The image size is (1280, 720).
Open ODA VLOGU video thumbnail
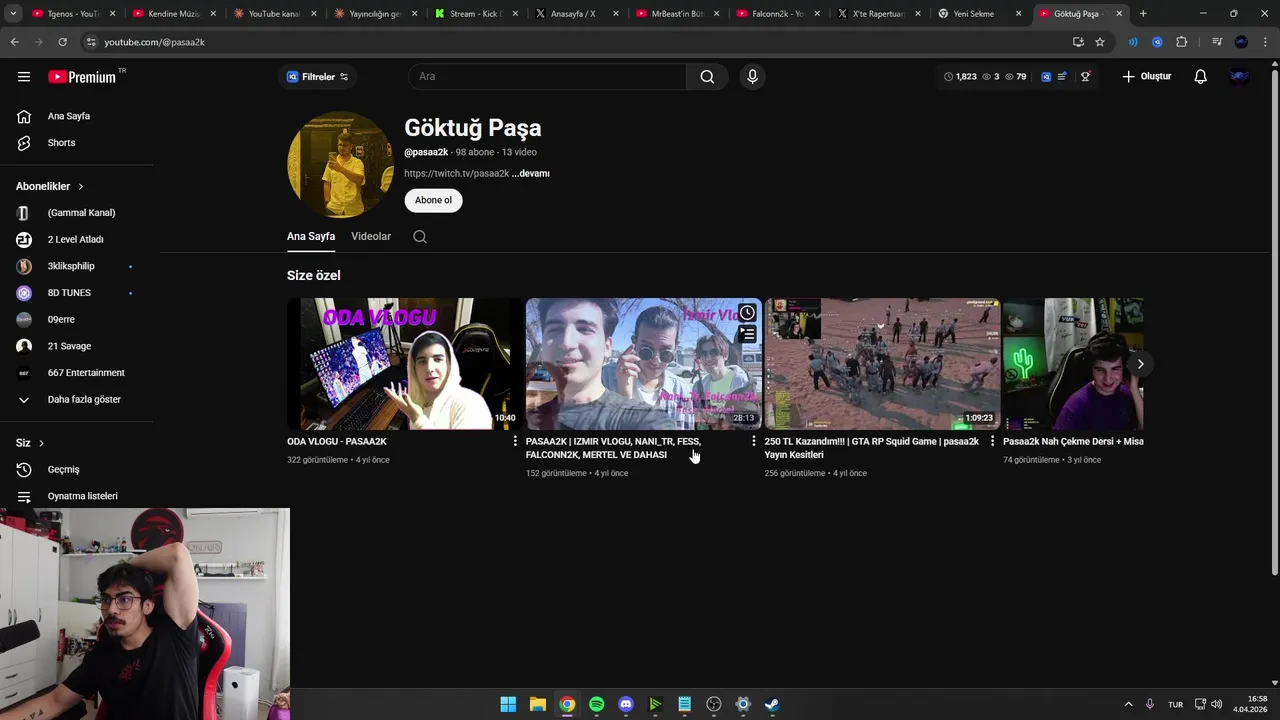pyautogui.click(x=404, y=364)
